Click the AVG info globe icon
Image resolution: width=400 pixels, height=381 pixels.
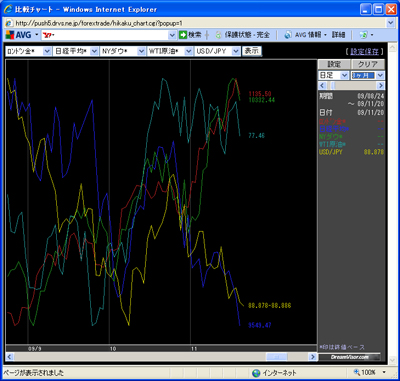pyautogui.click(x=288, y=35)
